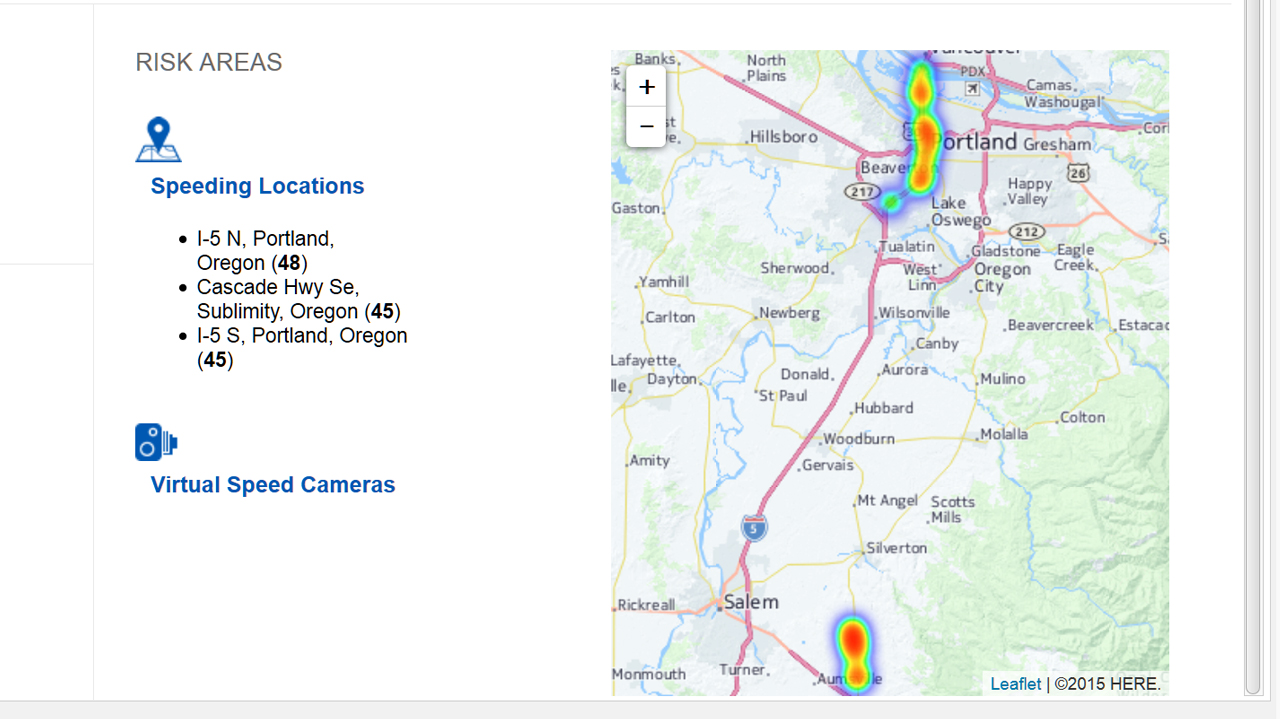Click the route 26 shield near Gresham
The height and width of the screenshot is (719, 1280).
[x=1077, y=173]
